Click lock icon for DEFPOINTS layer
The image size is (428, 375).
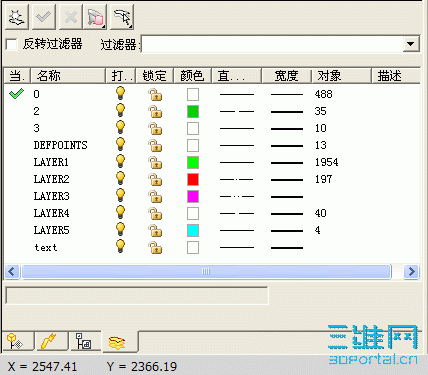pyautogui.click(x=155, y=145)
